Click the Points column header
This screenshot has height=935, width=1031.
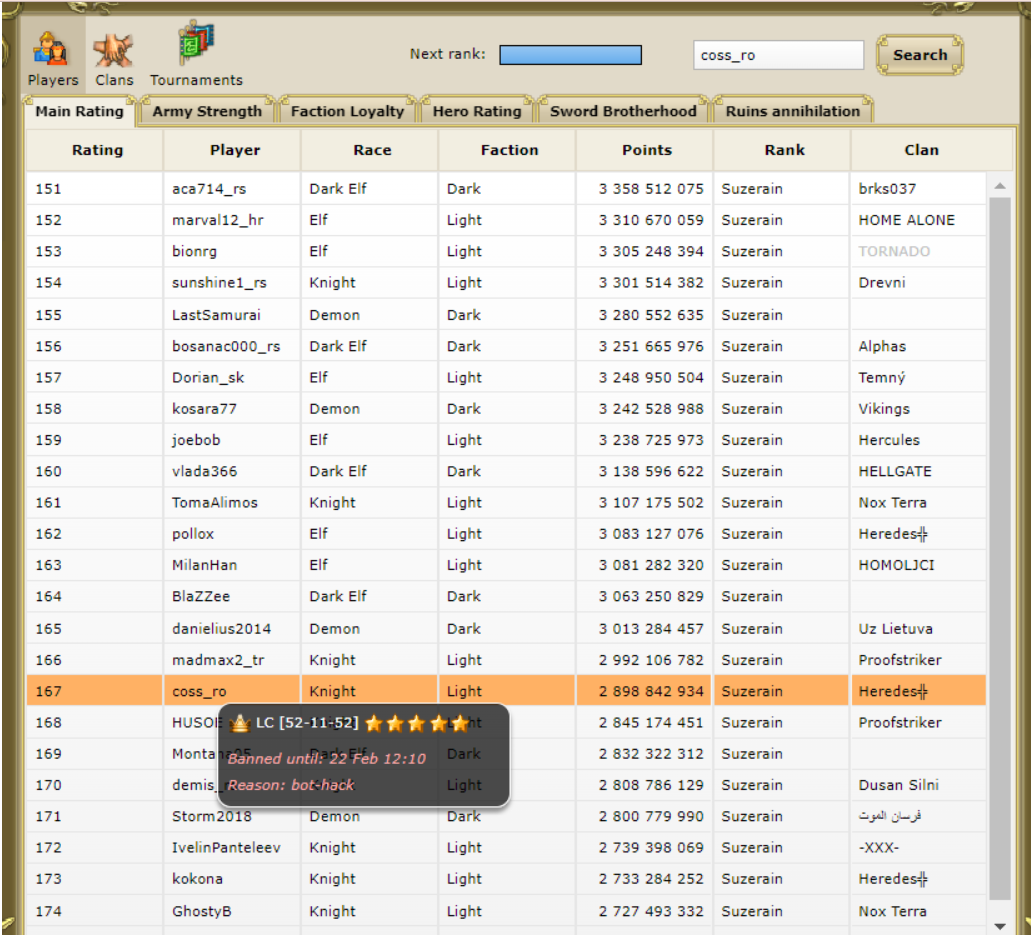[x=647, y=150]
